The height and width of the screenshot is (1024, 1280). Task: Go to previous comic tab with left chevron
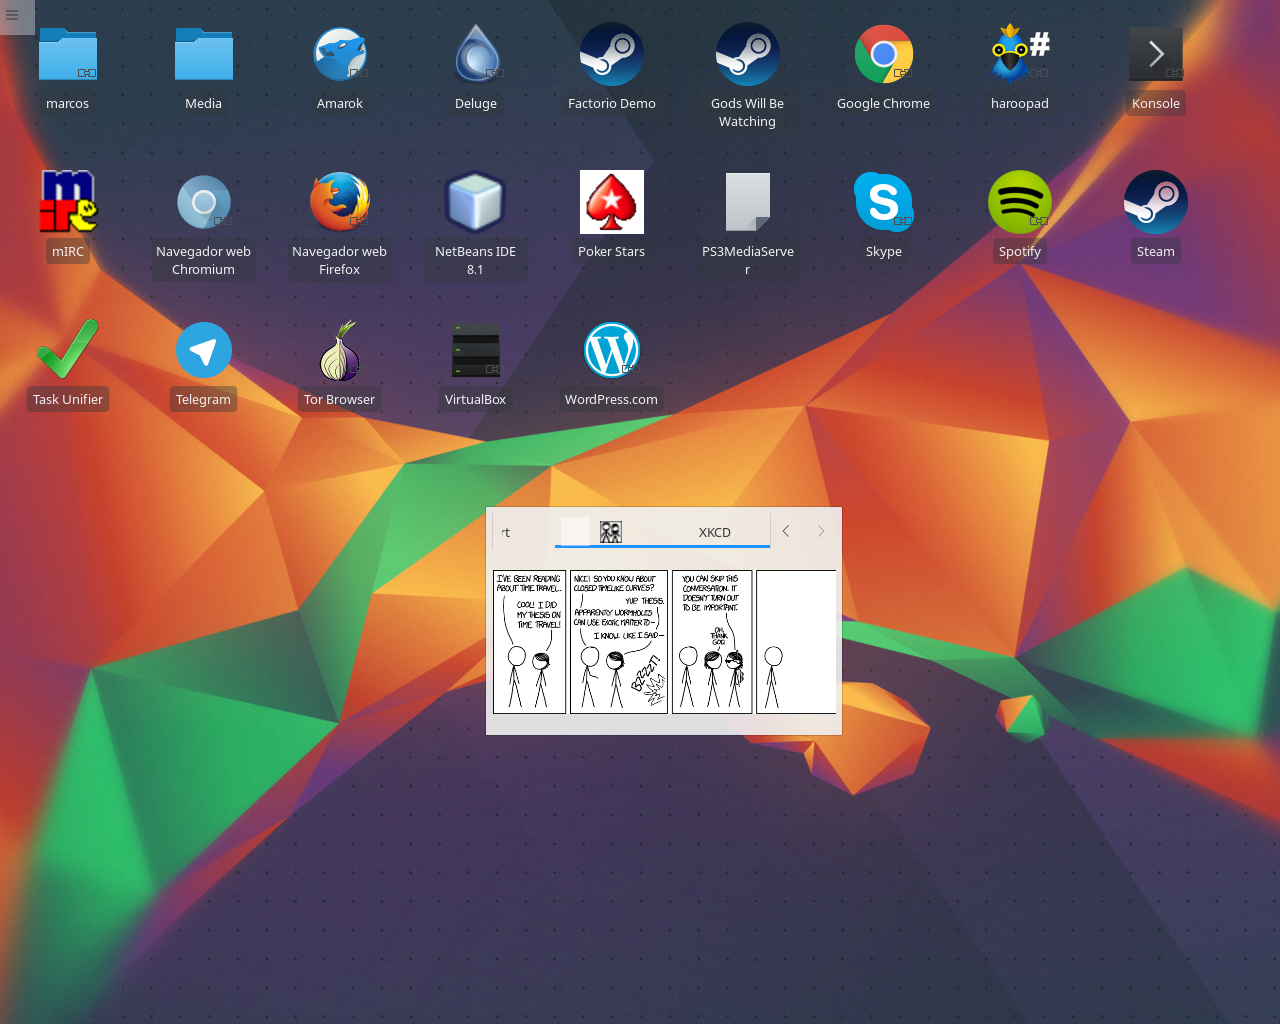click(786, 531)
